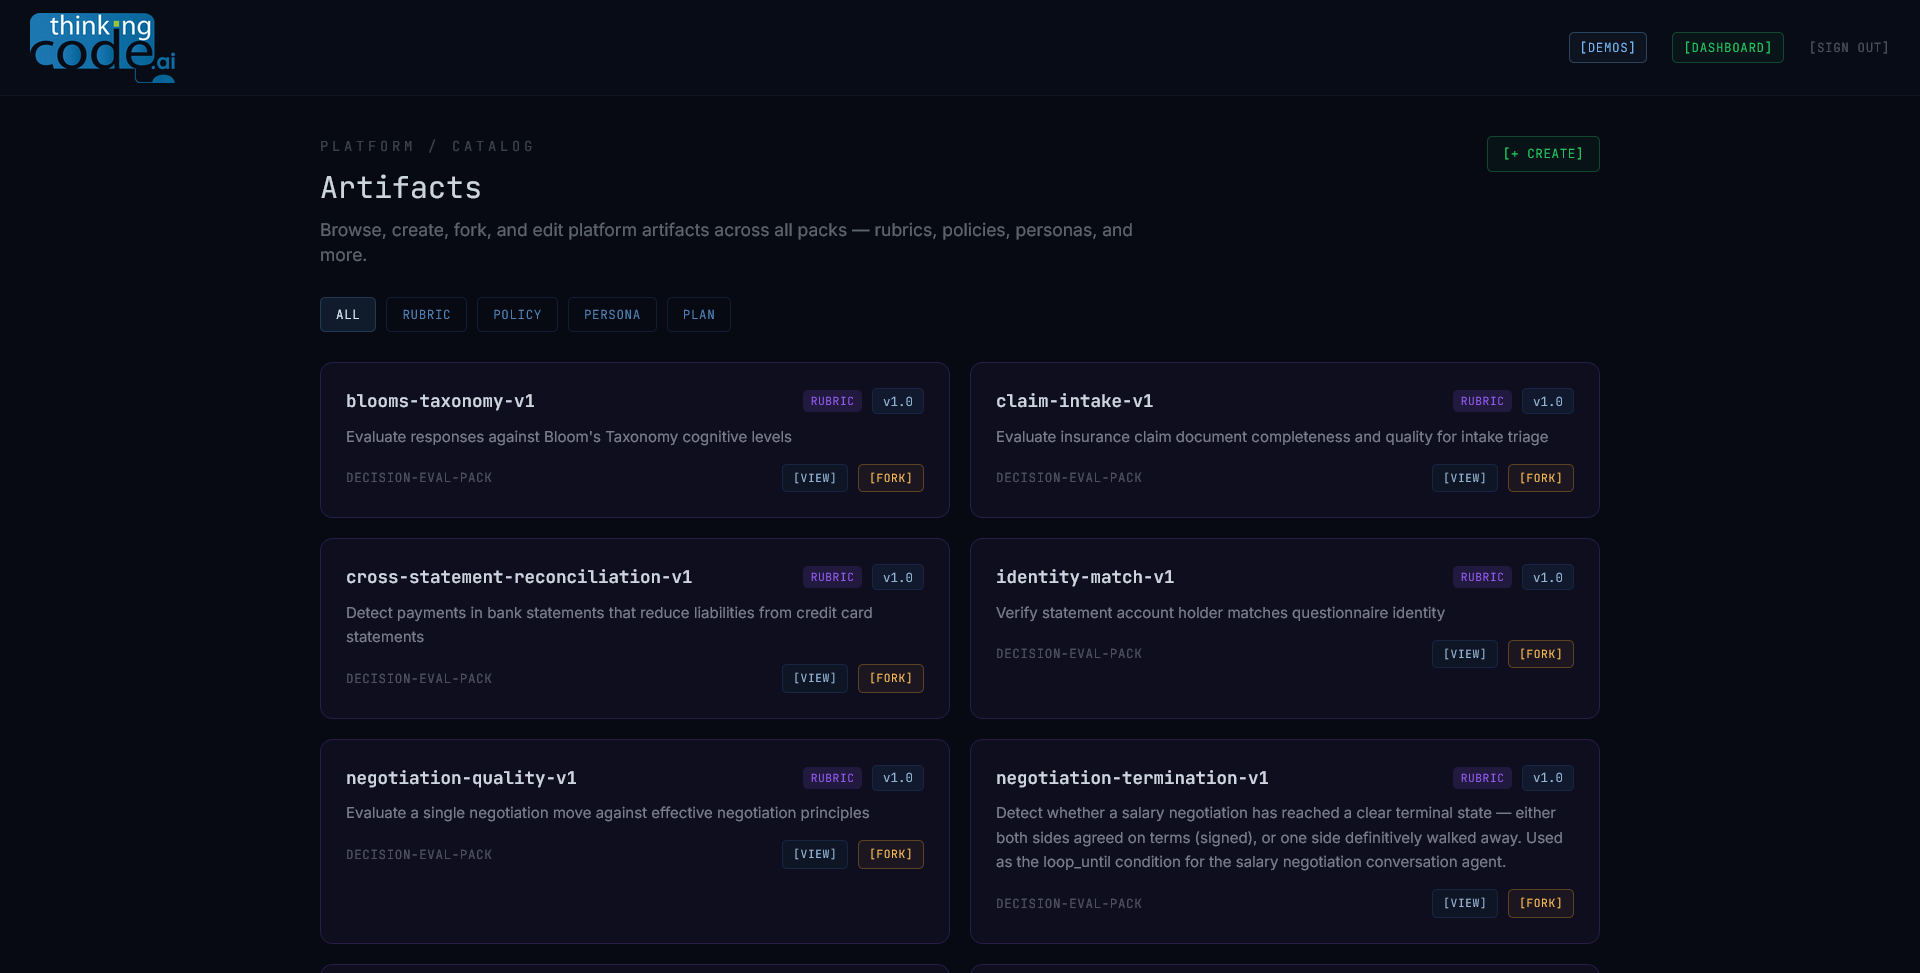Fork the negotiation-termination-v1 artifact

1541,903
